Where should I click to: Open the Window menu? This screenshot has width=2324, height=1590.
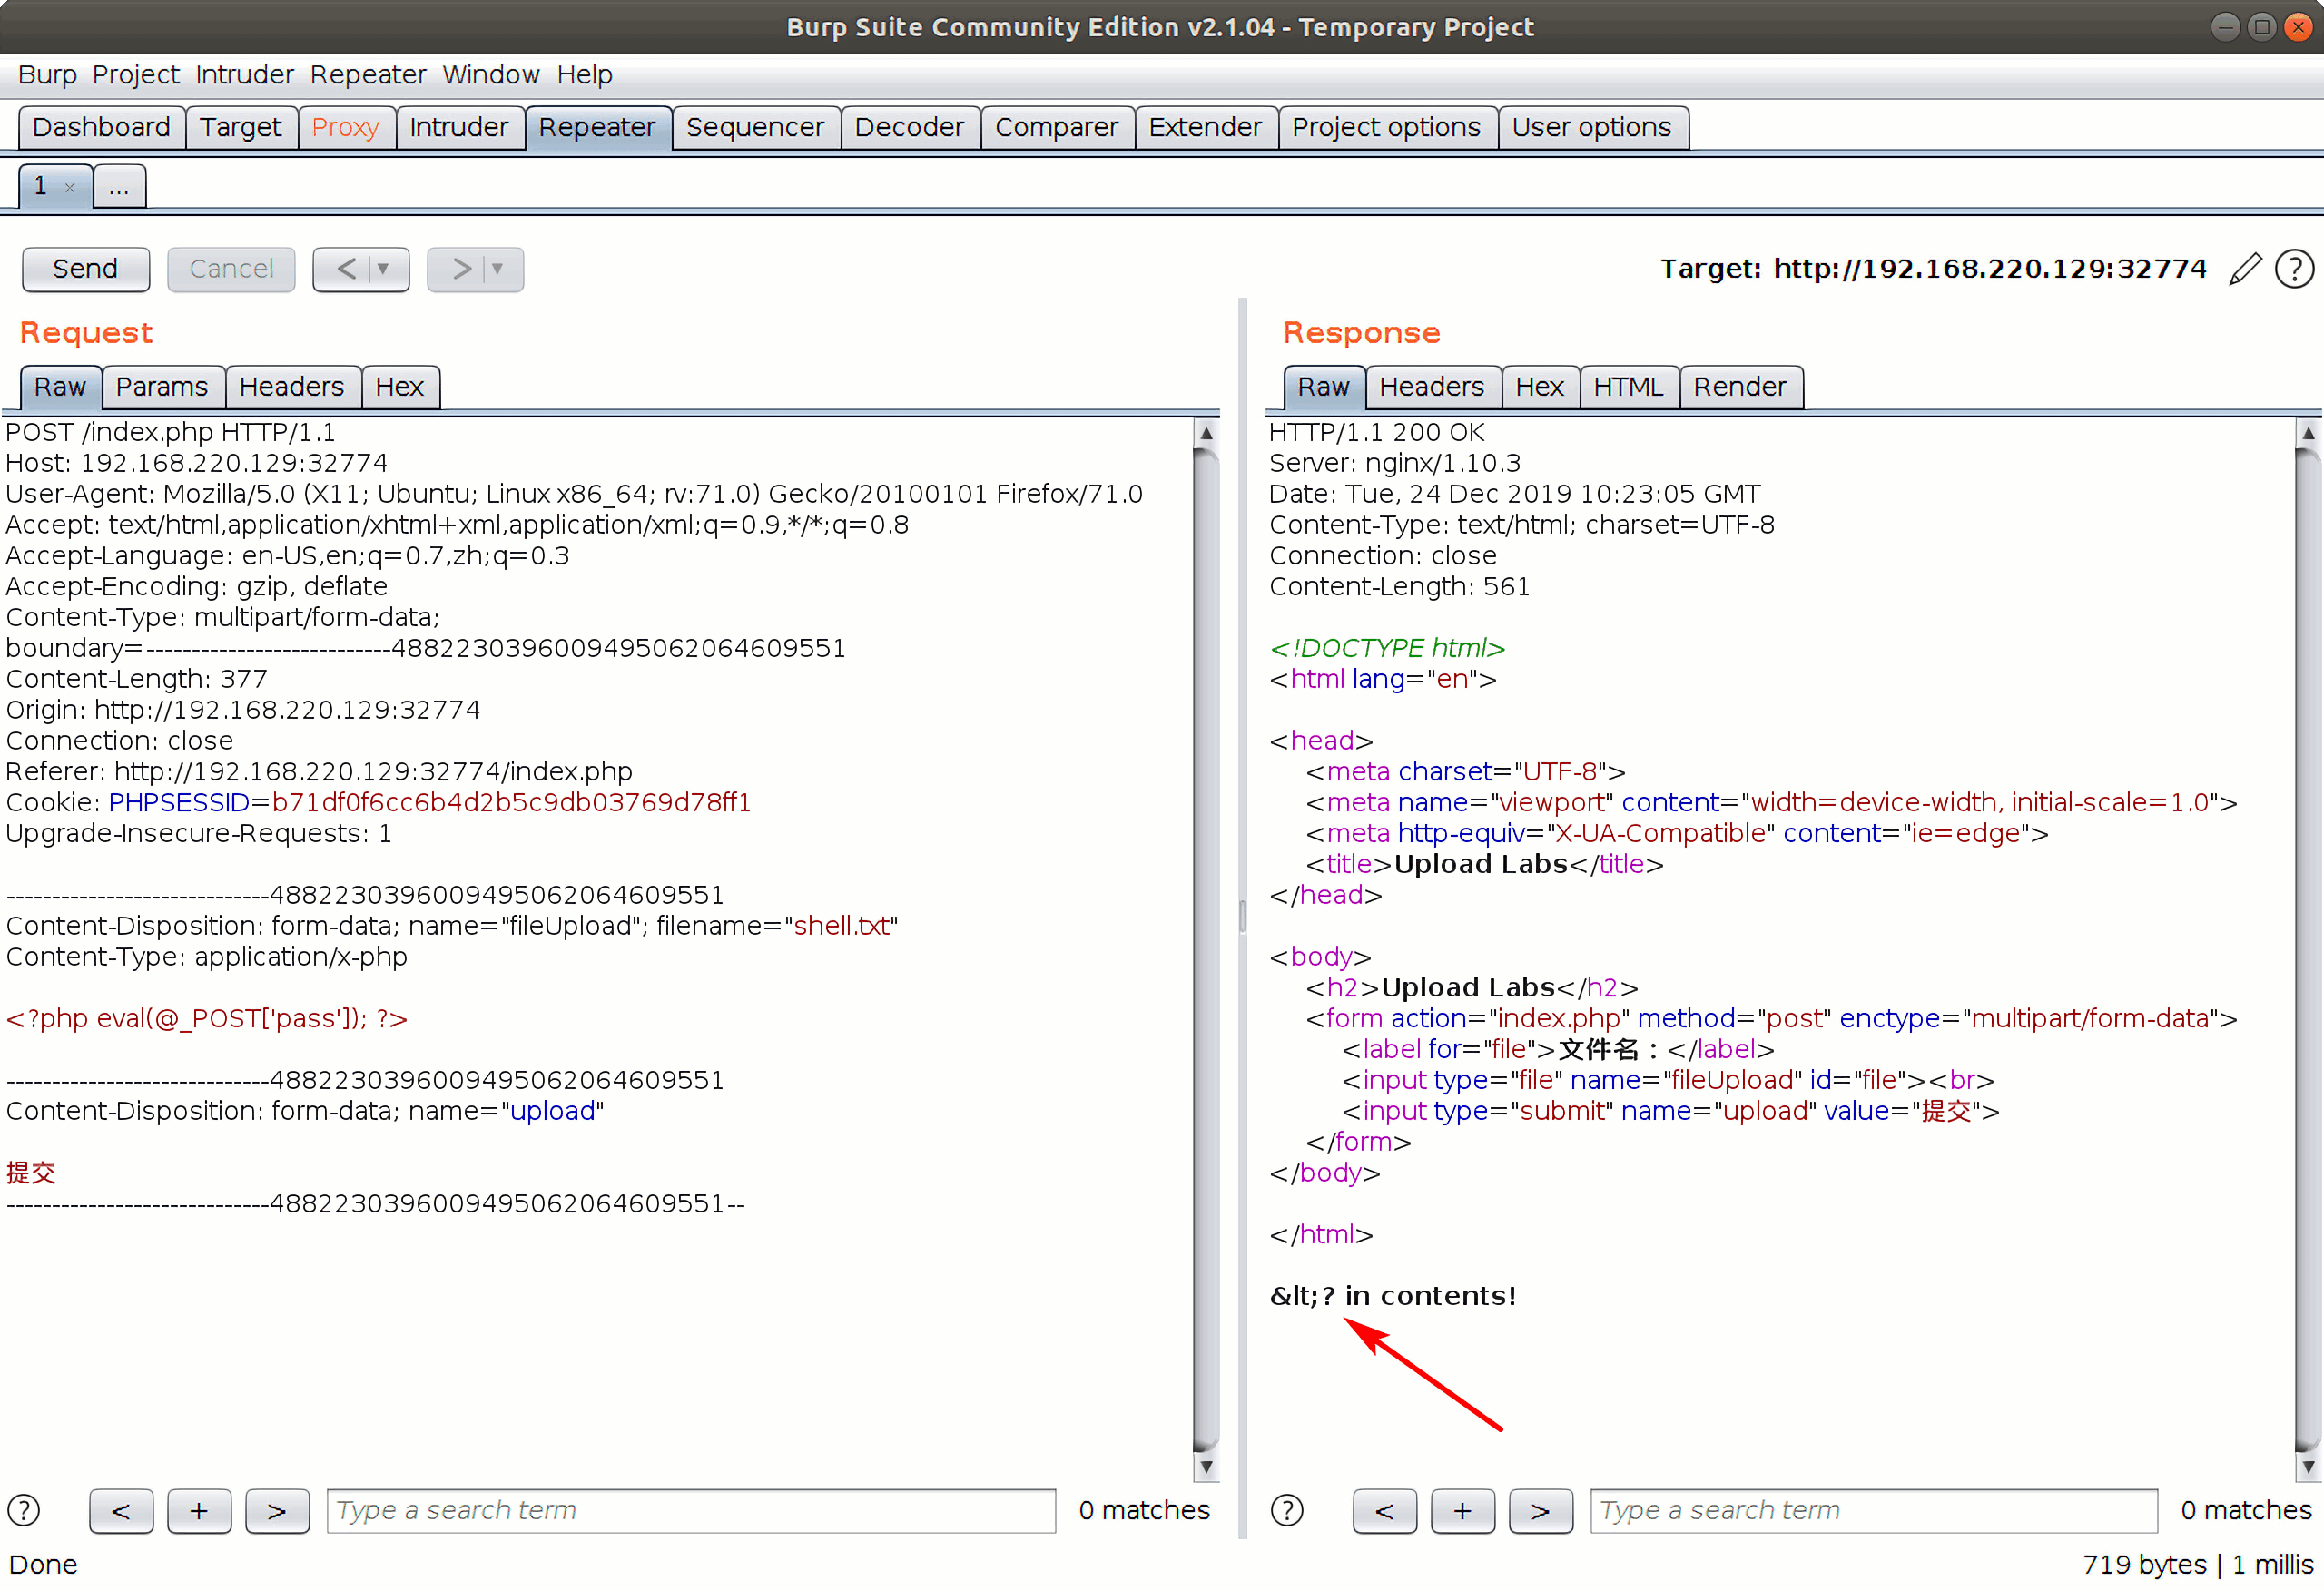(491, 75)
